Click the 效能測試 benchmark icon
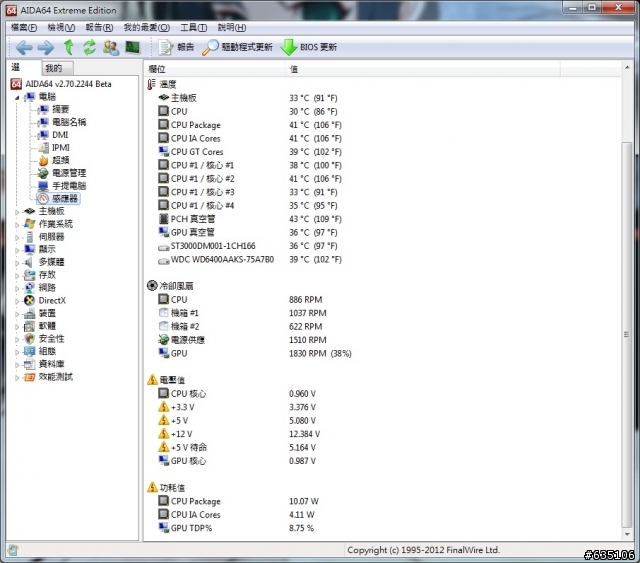640x563 pixels. click(29, 377)
